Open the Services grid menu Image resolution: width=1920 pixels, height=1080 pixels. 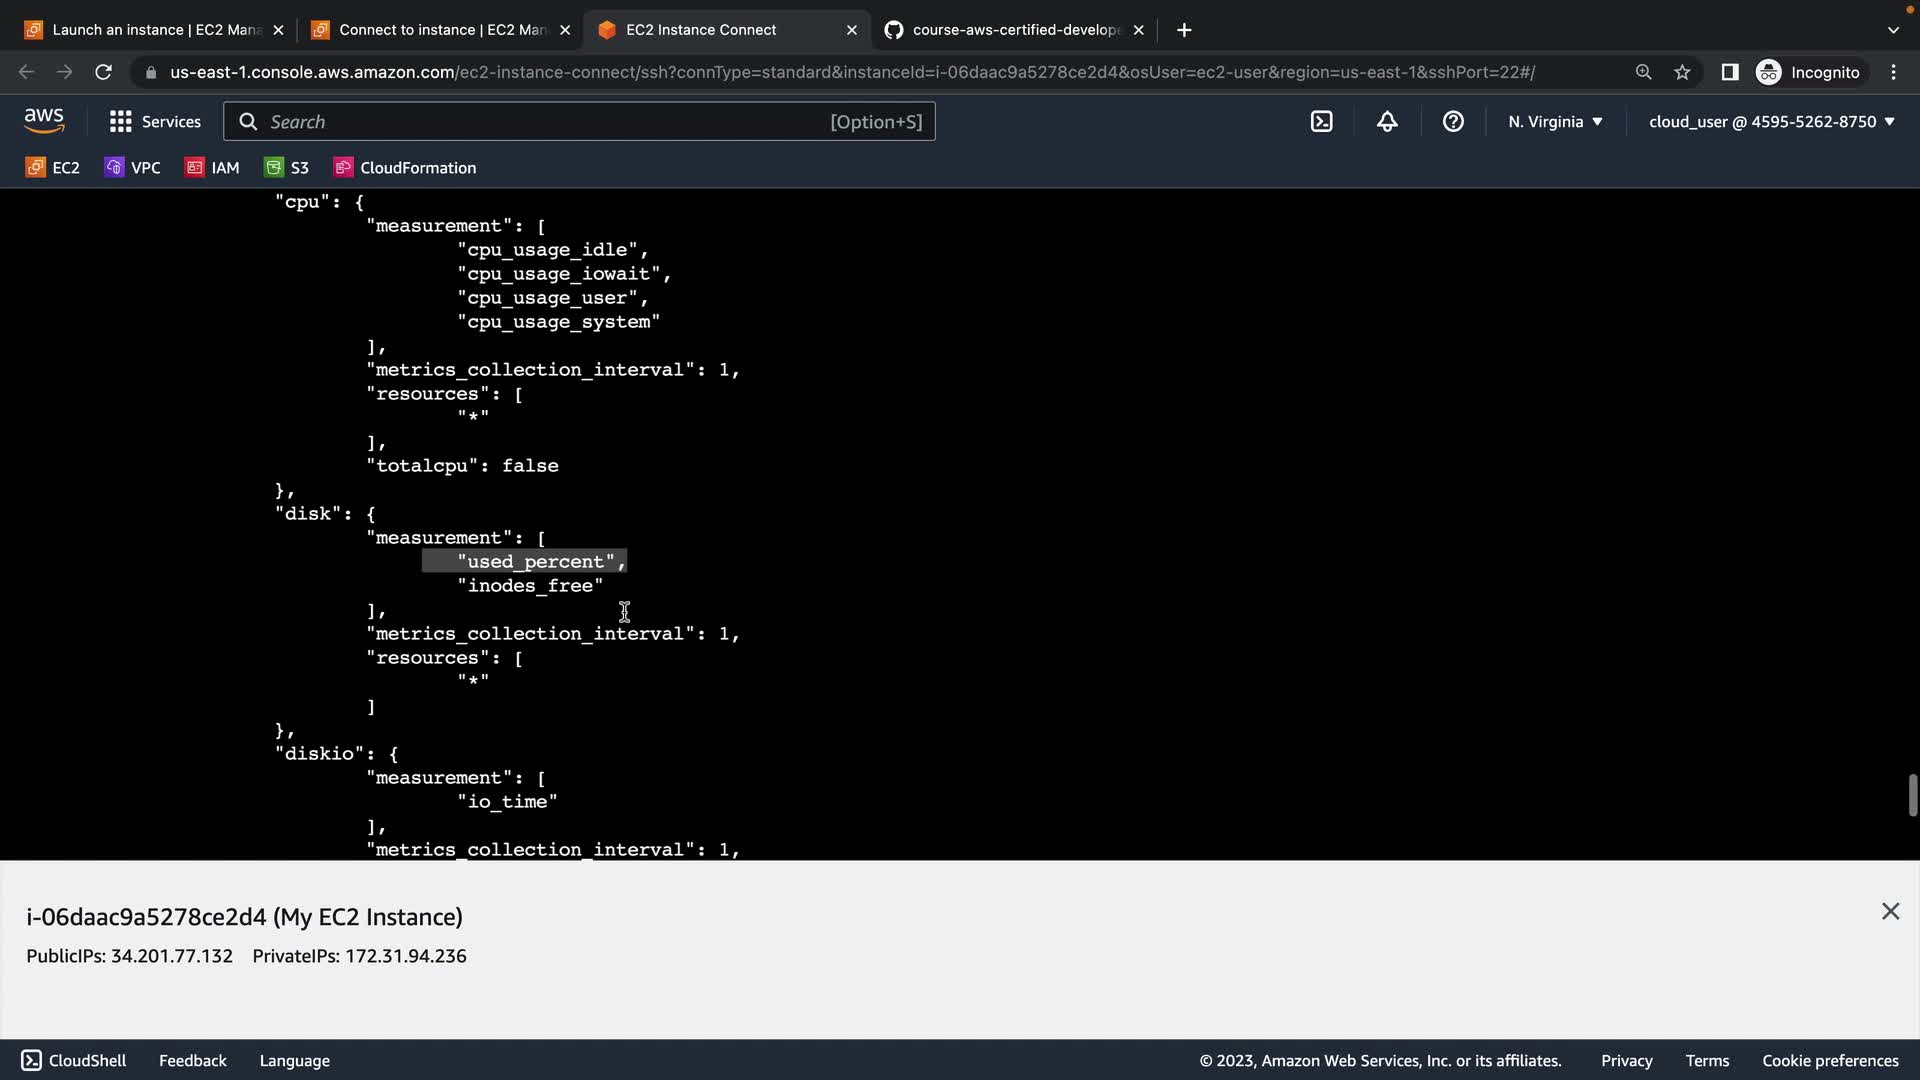tap(155, 122)
